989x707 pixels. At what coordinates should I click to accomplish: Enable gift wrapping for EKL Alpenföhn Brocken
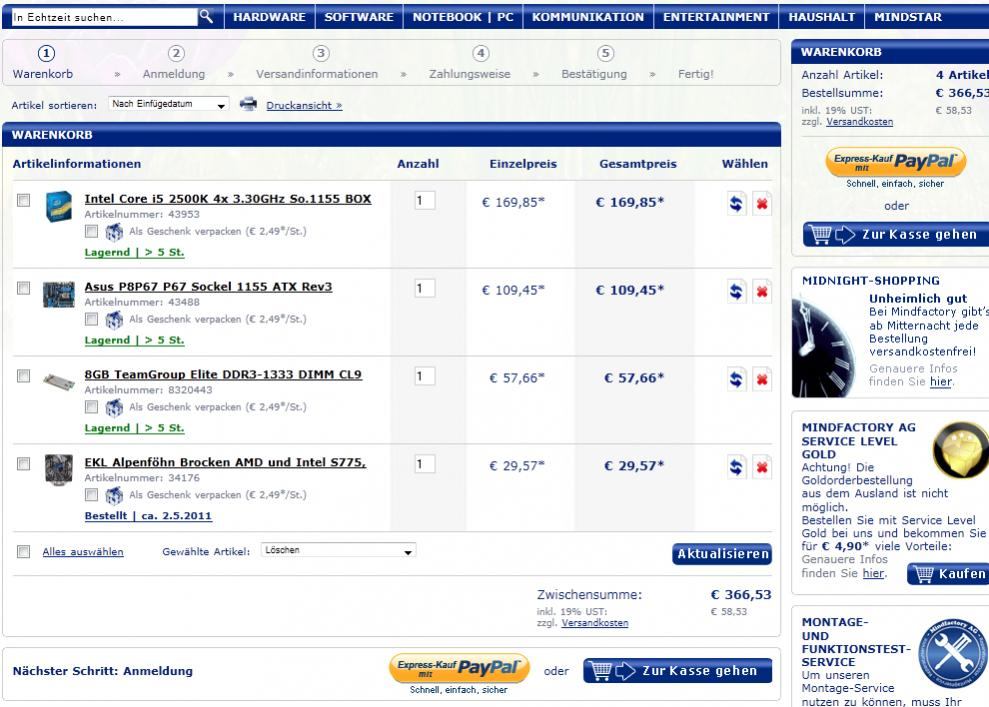(91, 494)
